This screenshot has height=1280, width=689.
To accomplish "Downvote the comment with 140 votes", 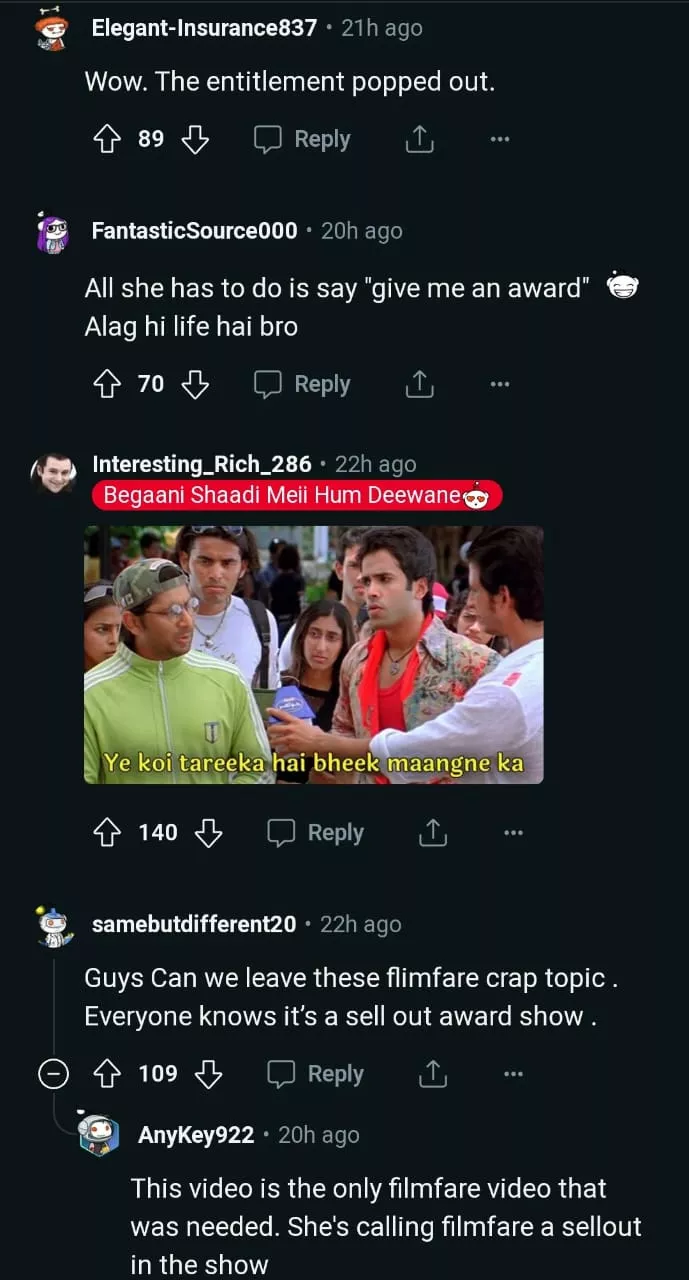I will click(208, 833).
